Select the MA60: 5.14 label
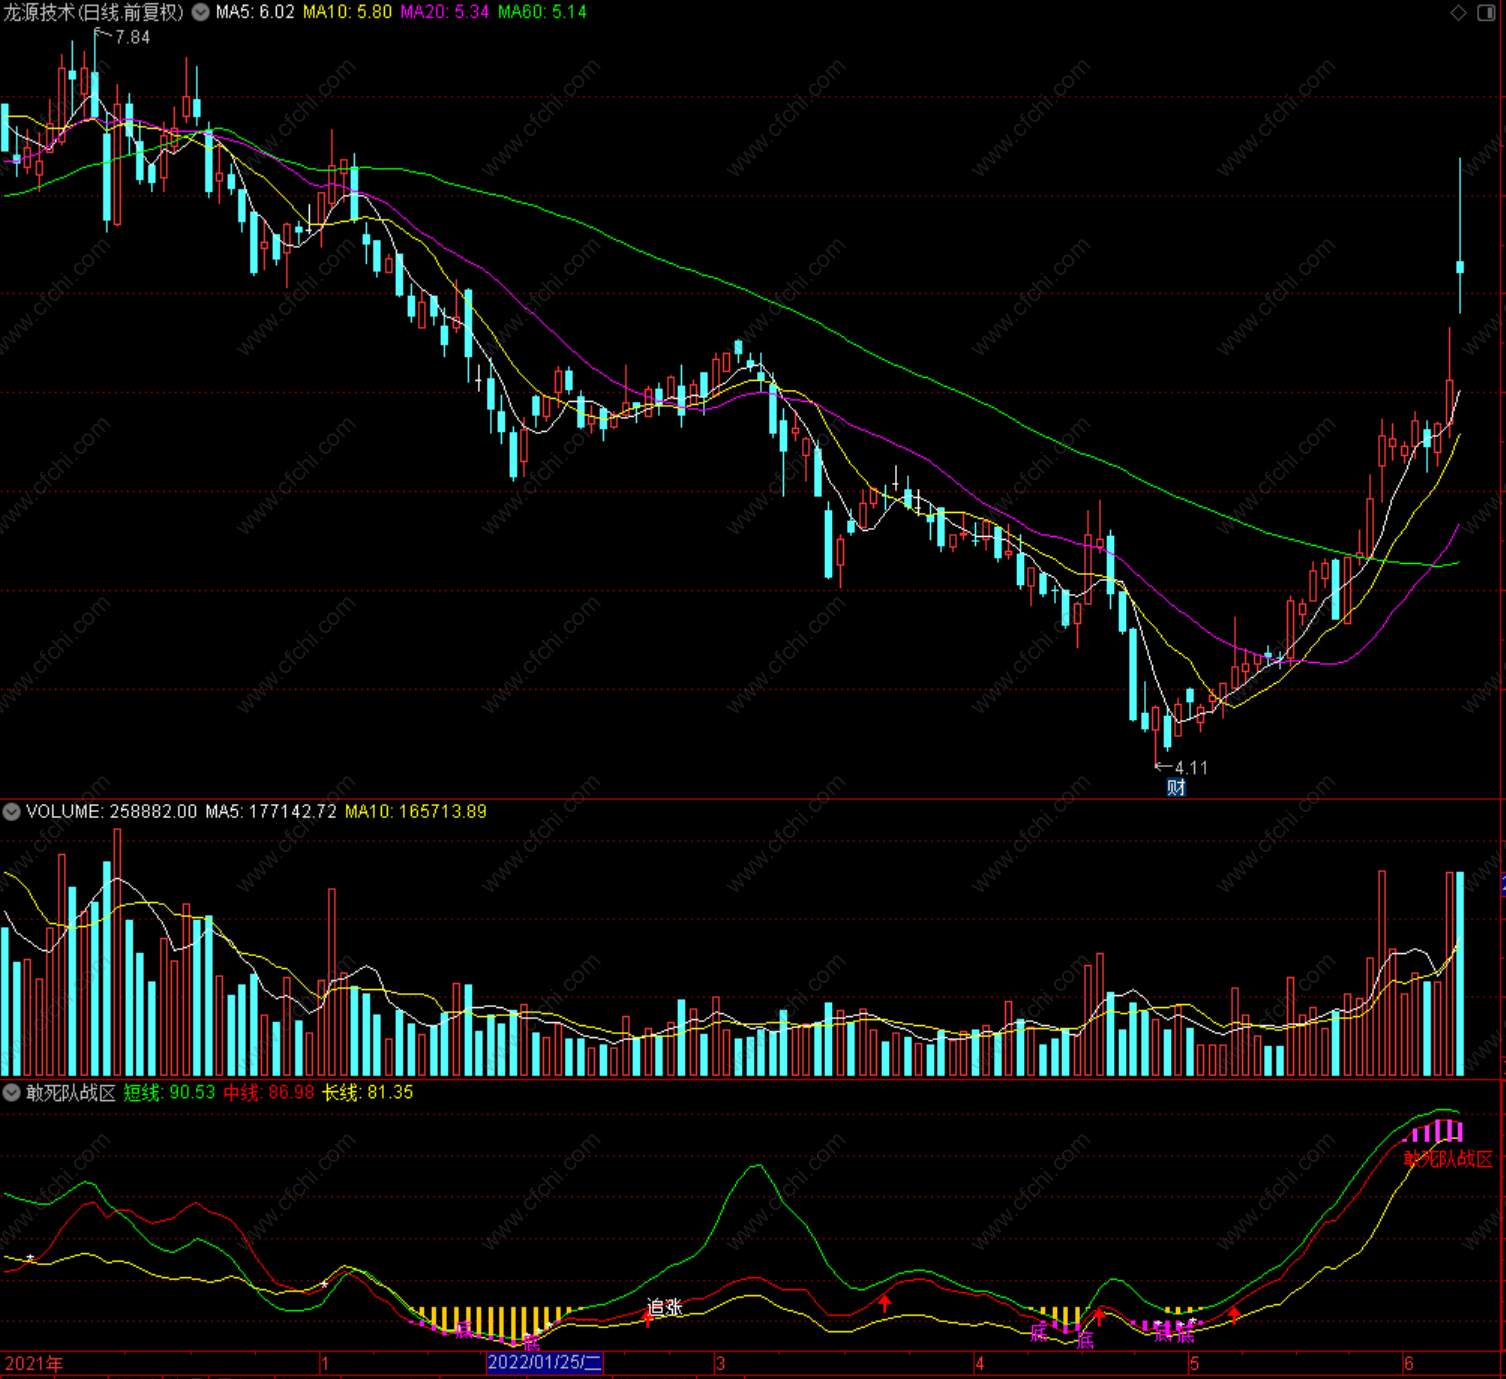The image size is (1506, 1379). [542, 12]
